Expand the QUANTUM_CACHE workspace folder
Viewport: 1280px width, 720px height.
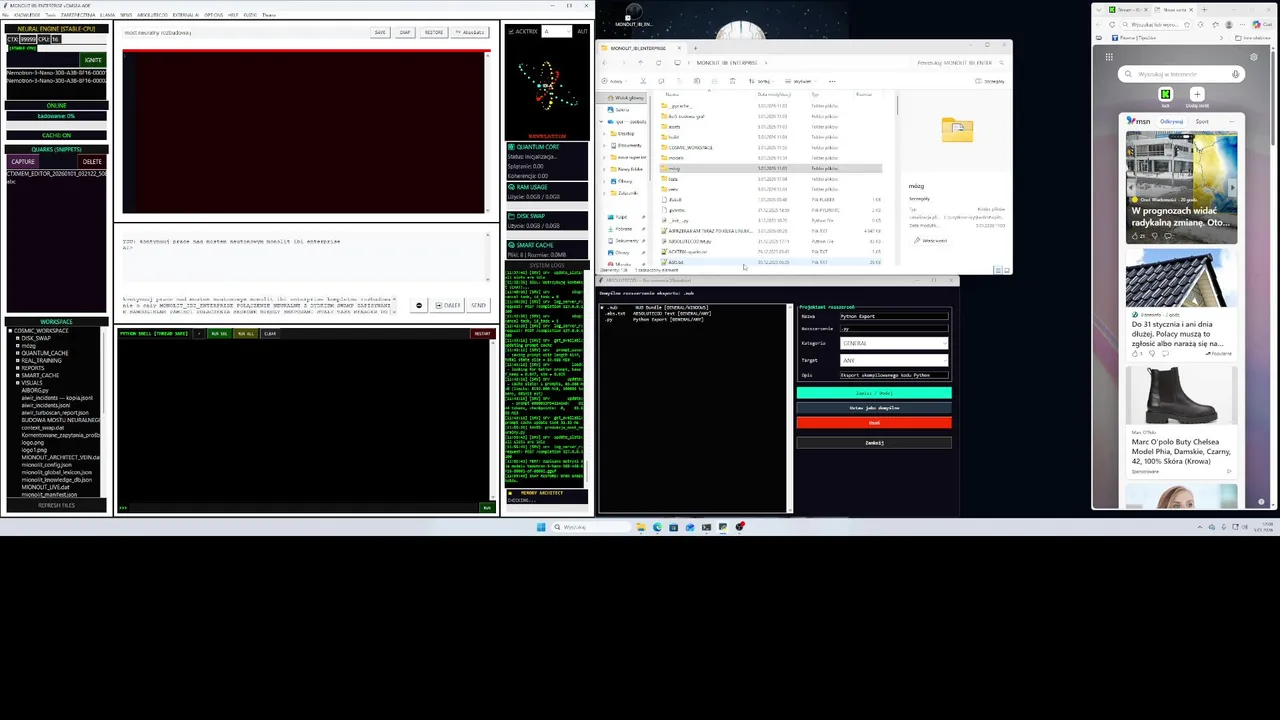pyautogui.click(x=18, y=353)
